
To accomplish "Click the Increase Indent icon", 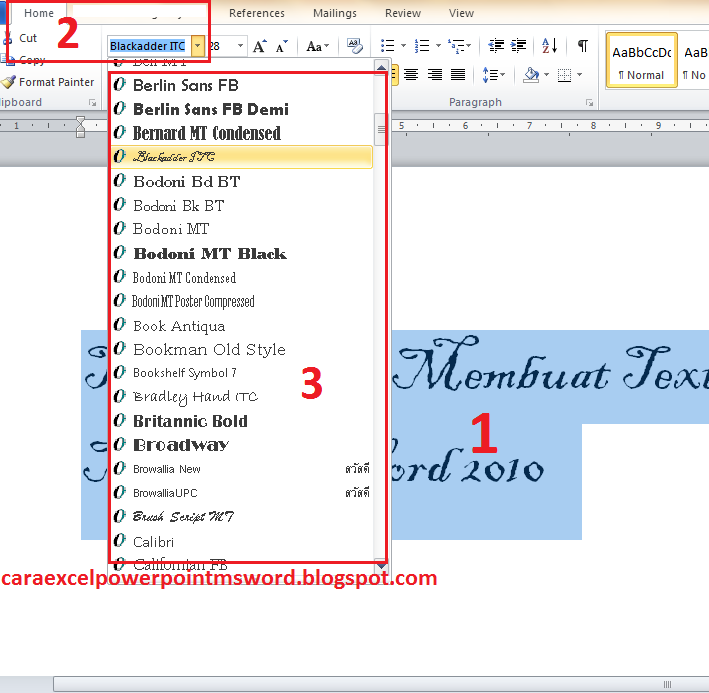I will click(518, 46).
